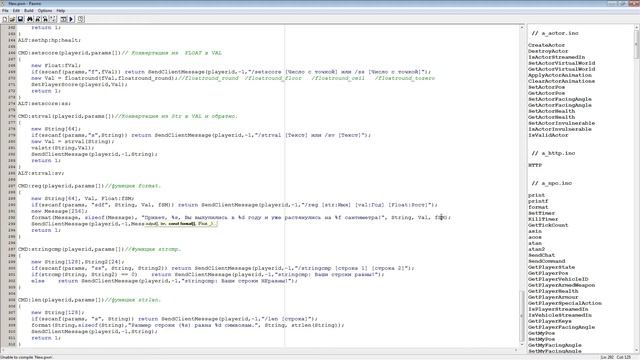The height and width of the screenshot is (360, 640).
Task: Click the Compile and Run arrow icon
Action: point(71,19)
